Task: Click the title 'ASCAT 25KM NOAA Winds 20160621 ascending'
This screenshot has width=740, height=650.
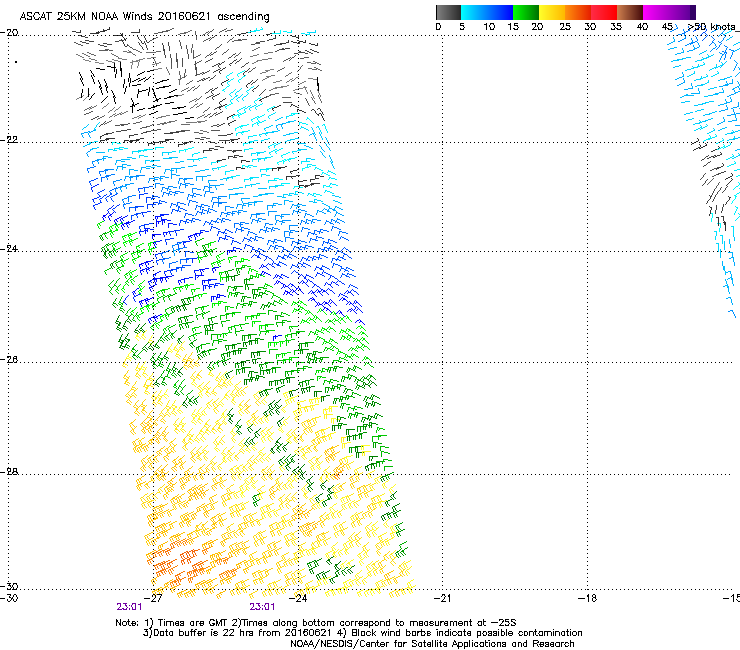Action: coord(144,17)
